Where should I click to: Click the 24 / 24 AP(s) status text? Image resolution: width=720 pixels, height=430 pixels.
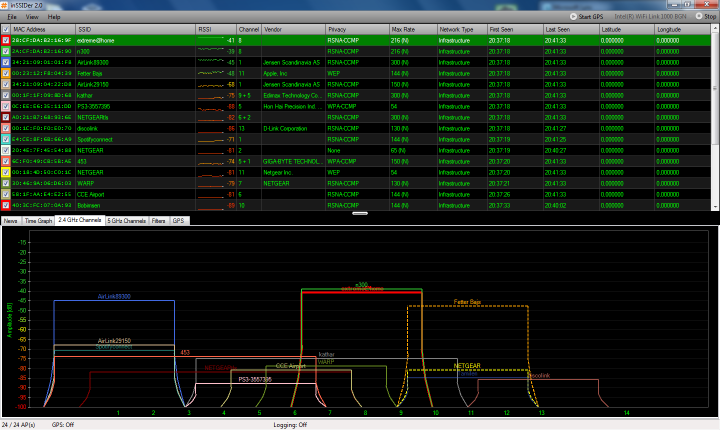pyautogui.click(x=18, y=425)
